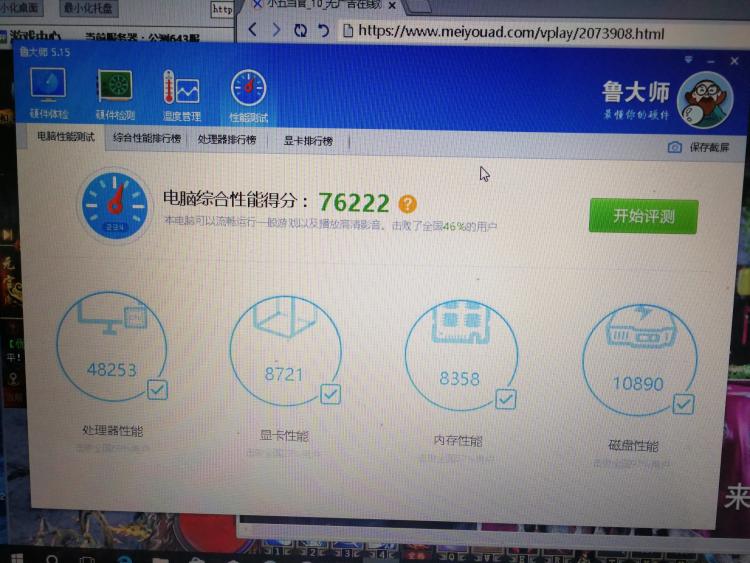Click the disk performance circle 10890

640,359
